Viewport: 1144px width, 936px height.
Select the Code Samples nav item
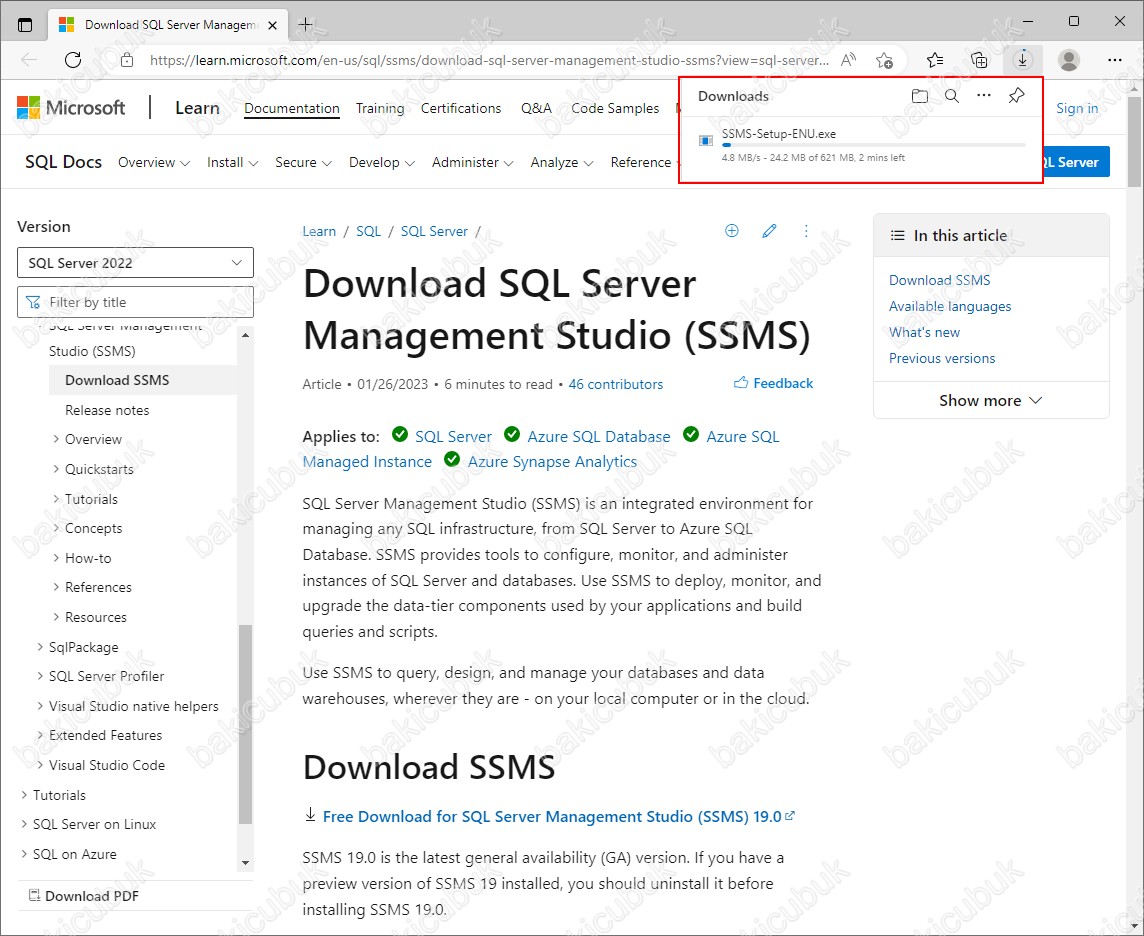coord(615,108)
